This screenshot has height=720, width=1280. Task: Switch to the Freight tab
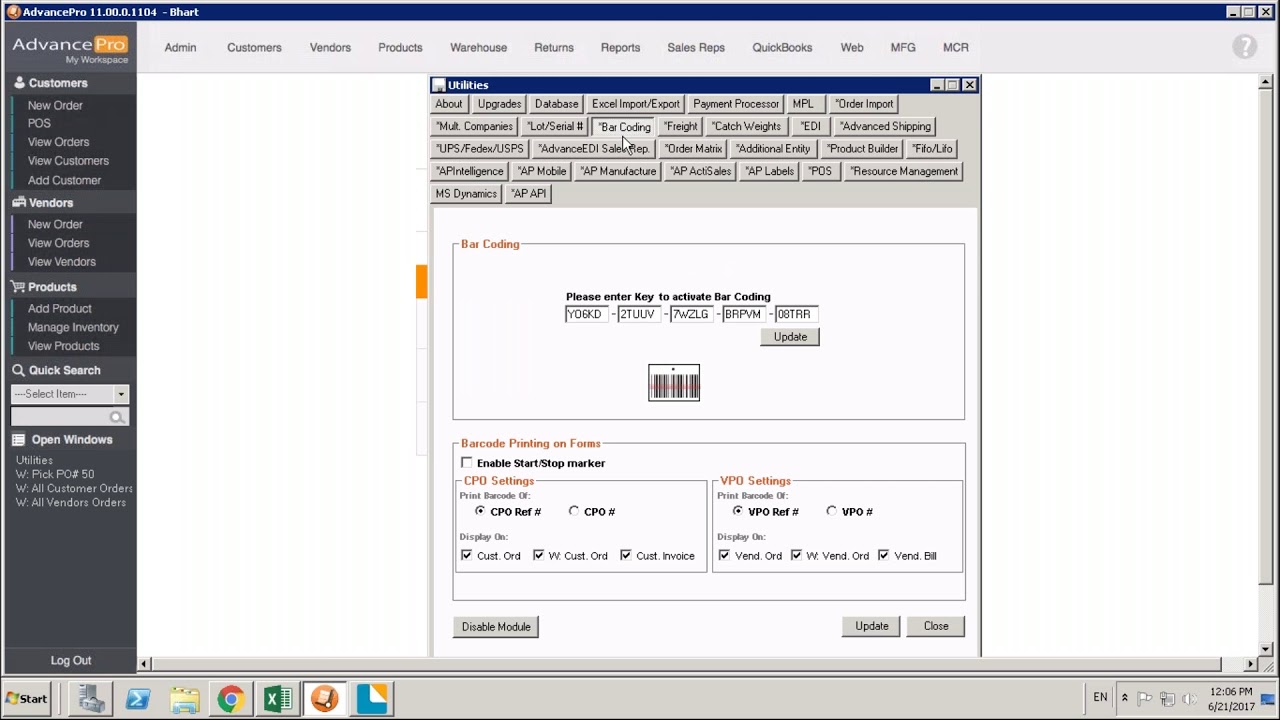[681, 126]
